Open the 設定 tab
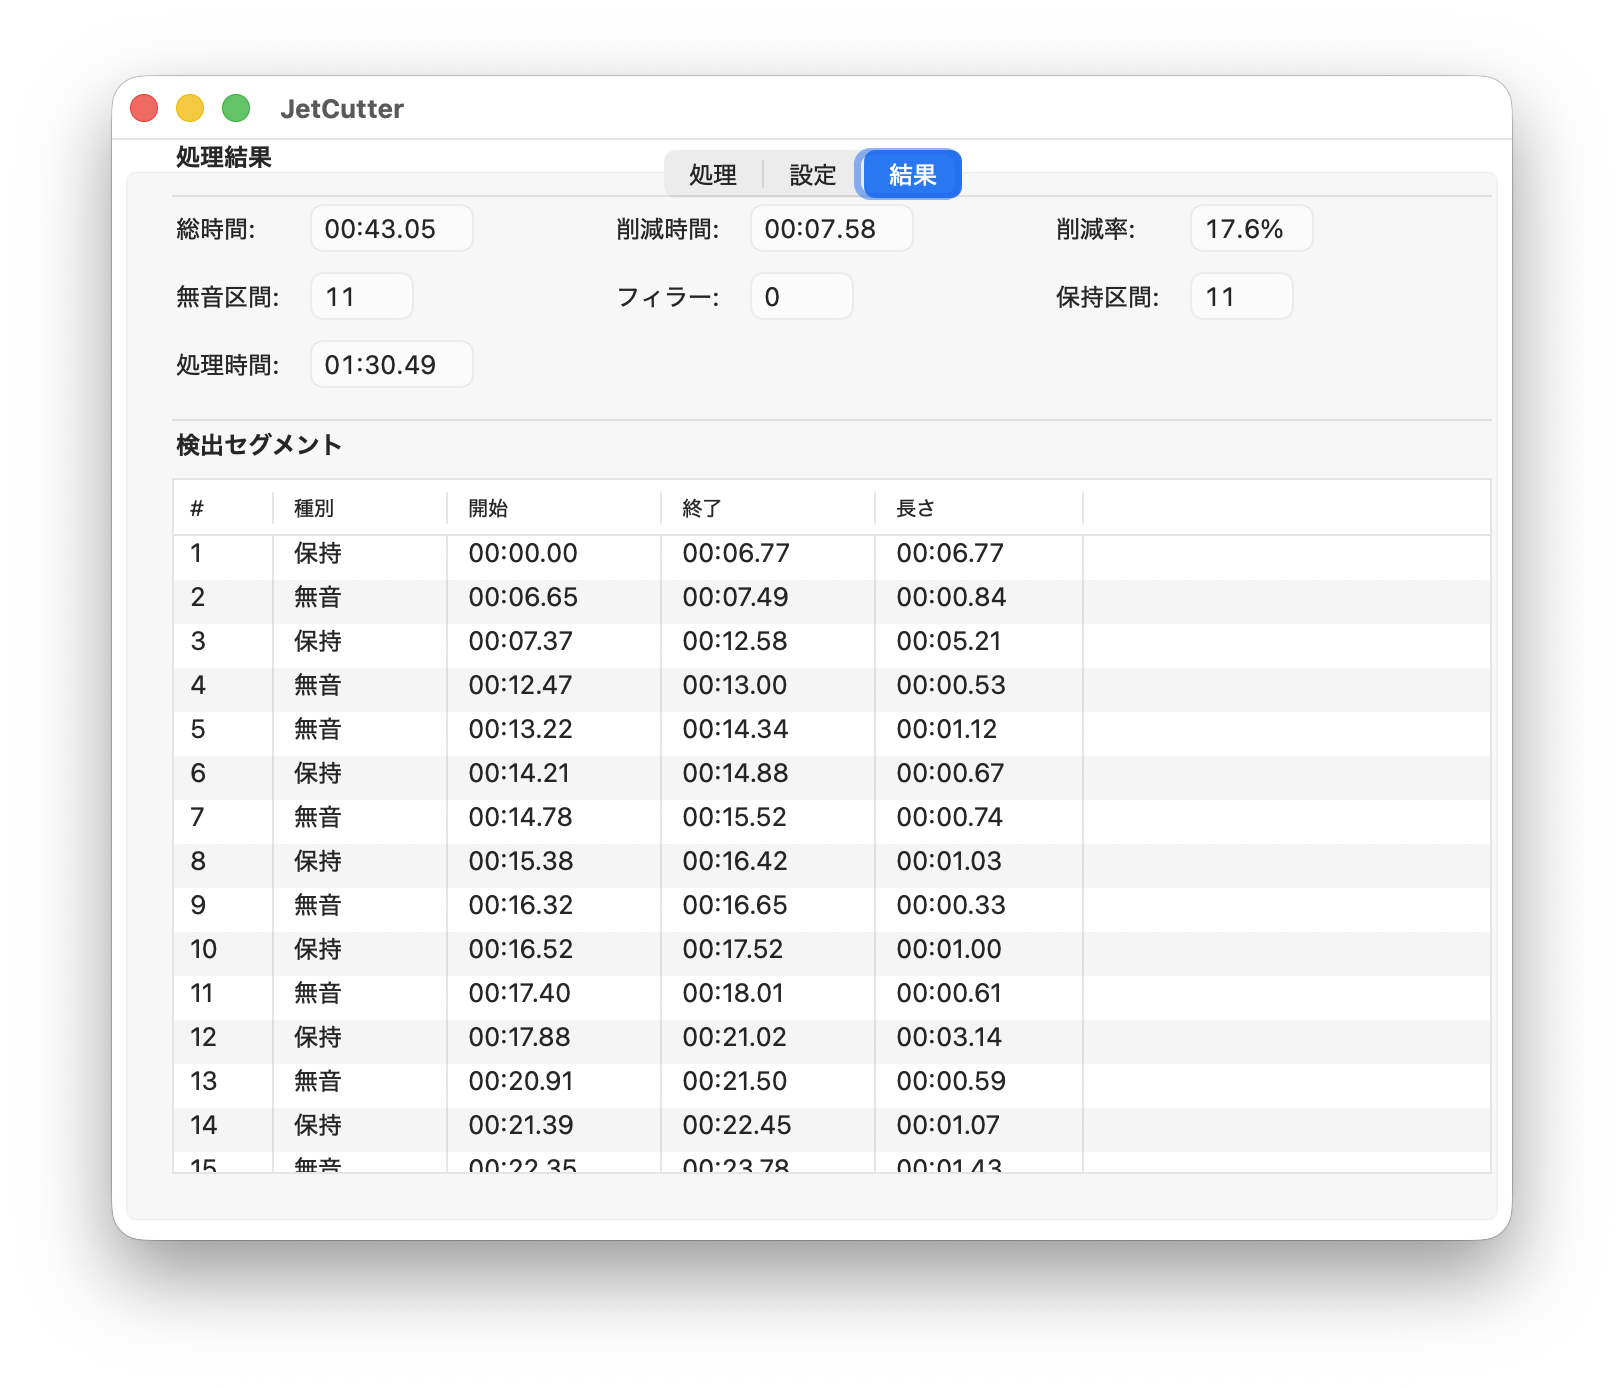The image size is (1624, 1388). click(812, 175)
